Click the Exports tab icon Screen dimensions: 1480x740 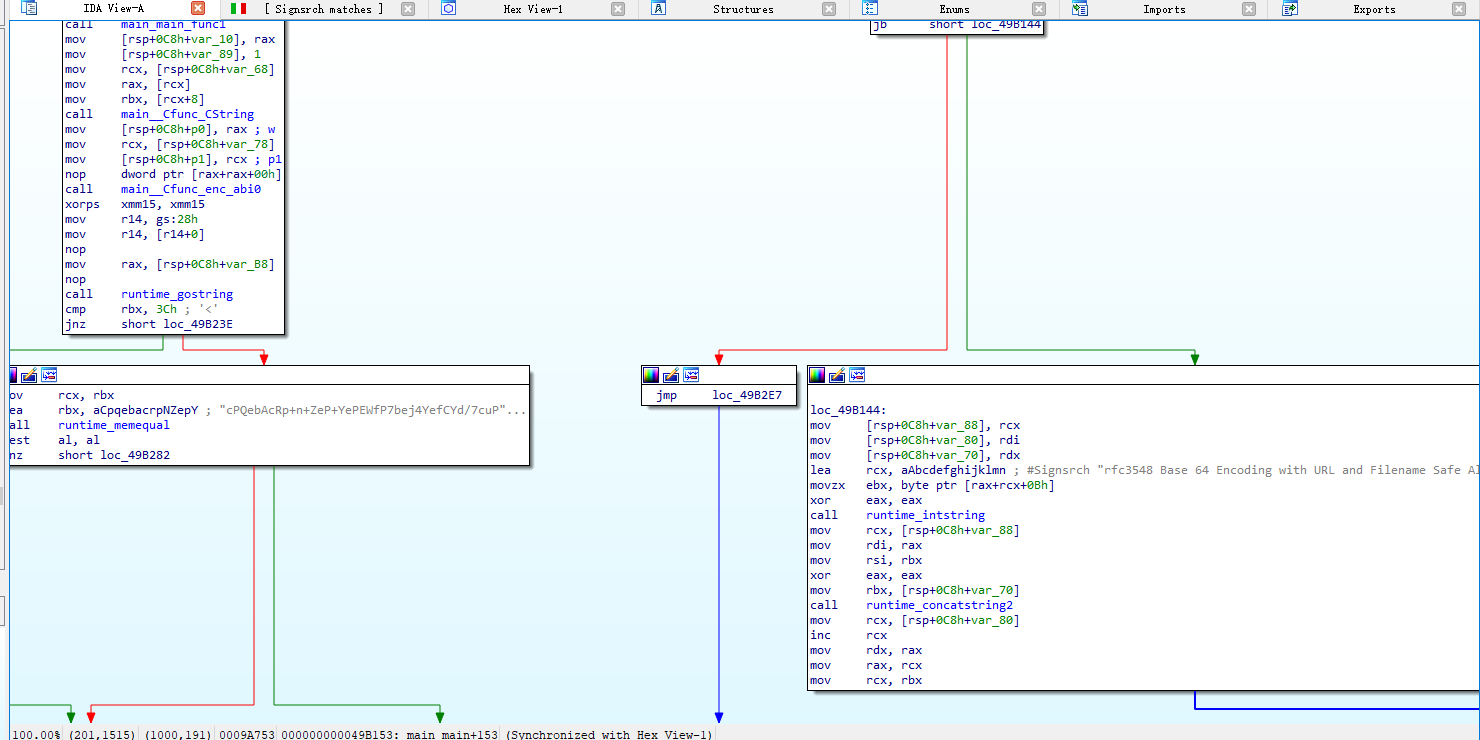pos(1289,9)
